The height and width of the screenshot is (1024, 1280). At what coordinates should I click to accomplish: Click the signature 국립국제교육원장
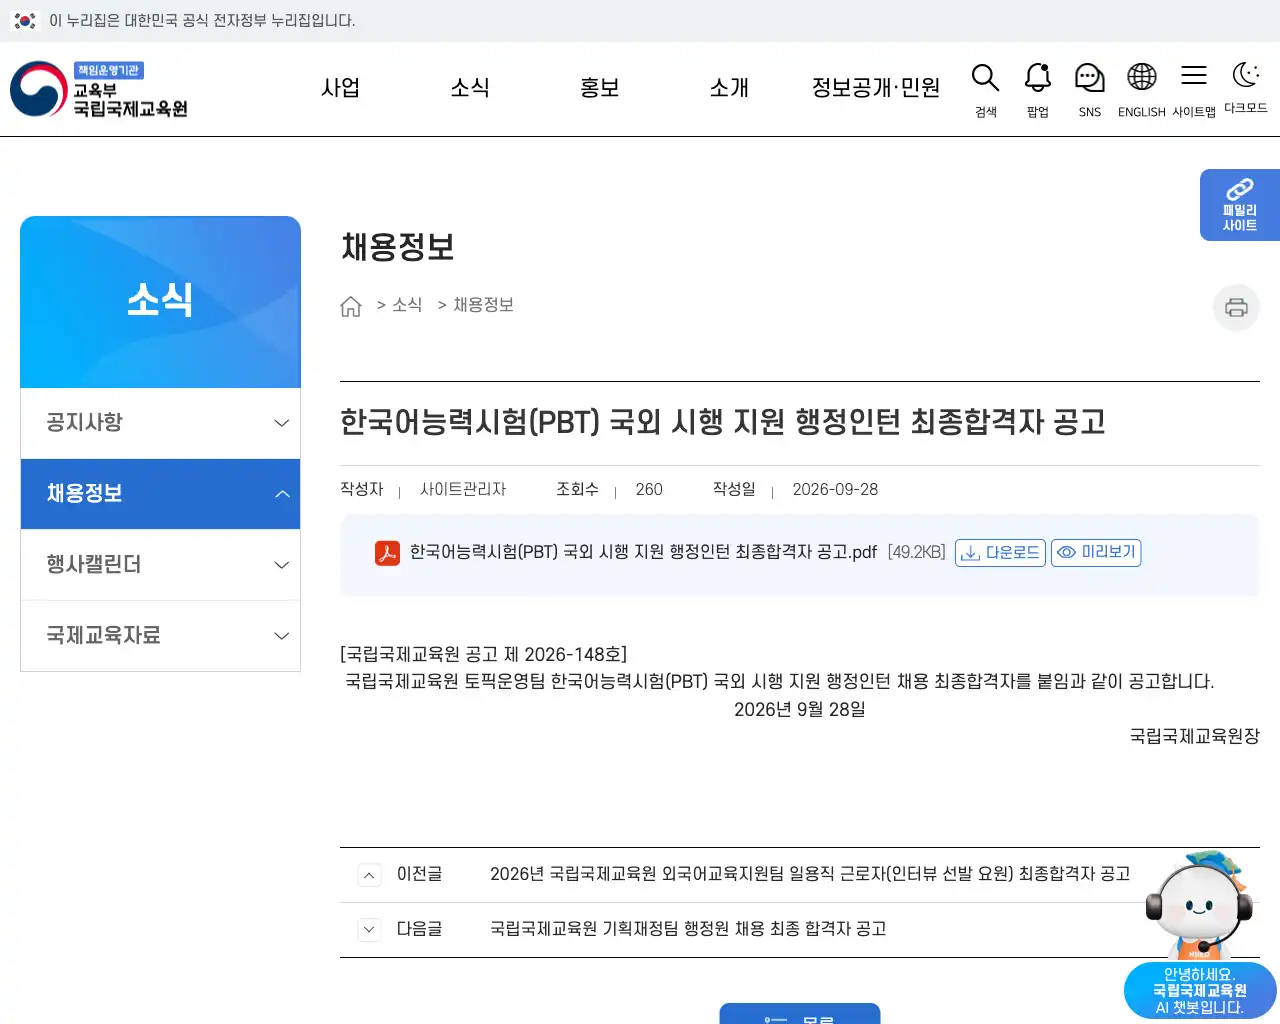click(1195, 736)
